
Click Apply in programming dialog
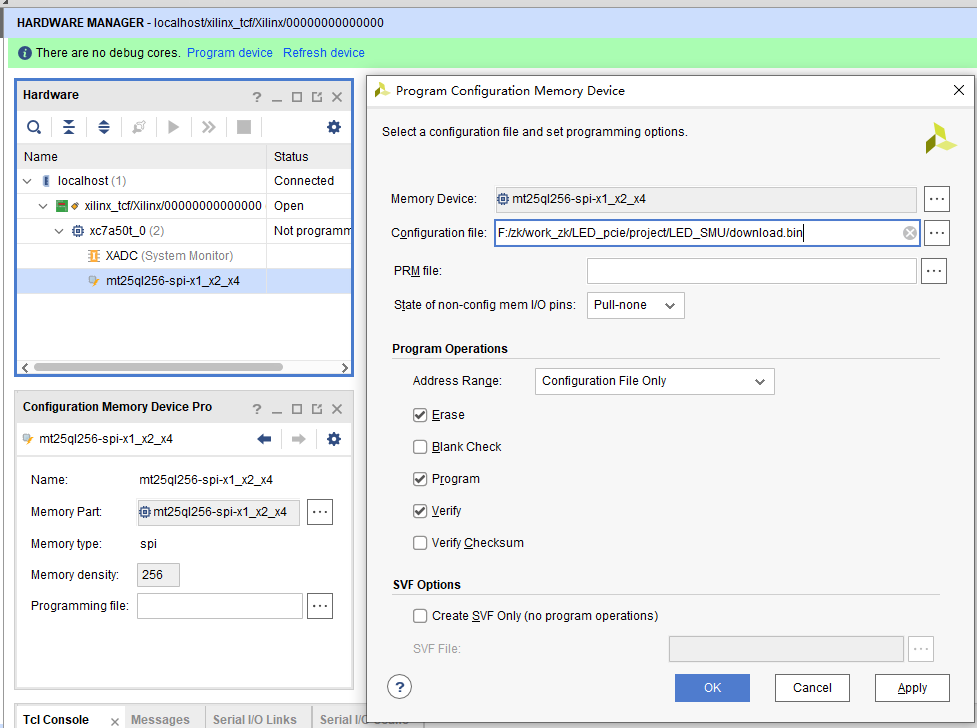tap(912, 687)
